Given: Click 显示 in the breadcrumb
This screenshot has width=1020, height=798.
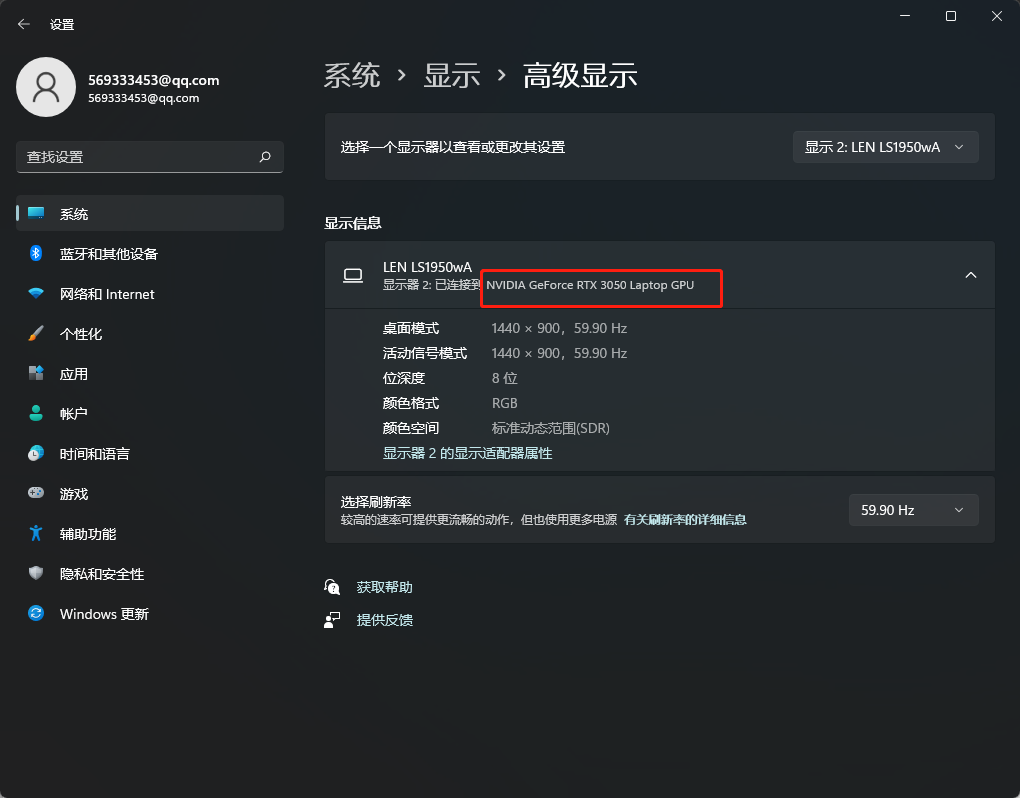Looking at the screenshot, I should [451, 75].
